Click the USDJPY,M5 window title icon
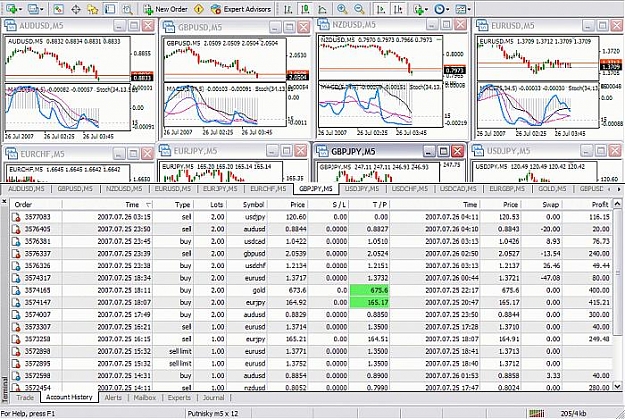625x419 pixels. pos(478,151)
